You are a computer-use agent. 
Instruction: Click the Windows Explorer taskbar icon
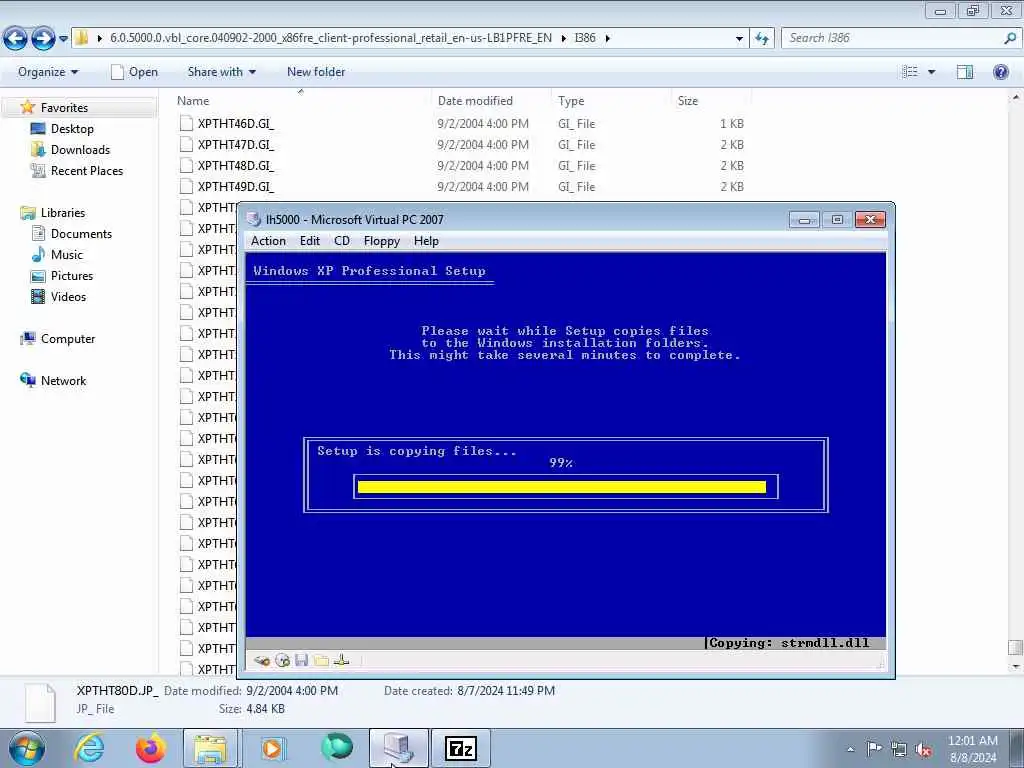pyautogui.click(x=210, y=748)
